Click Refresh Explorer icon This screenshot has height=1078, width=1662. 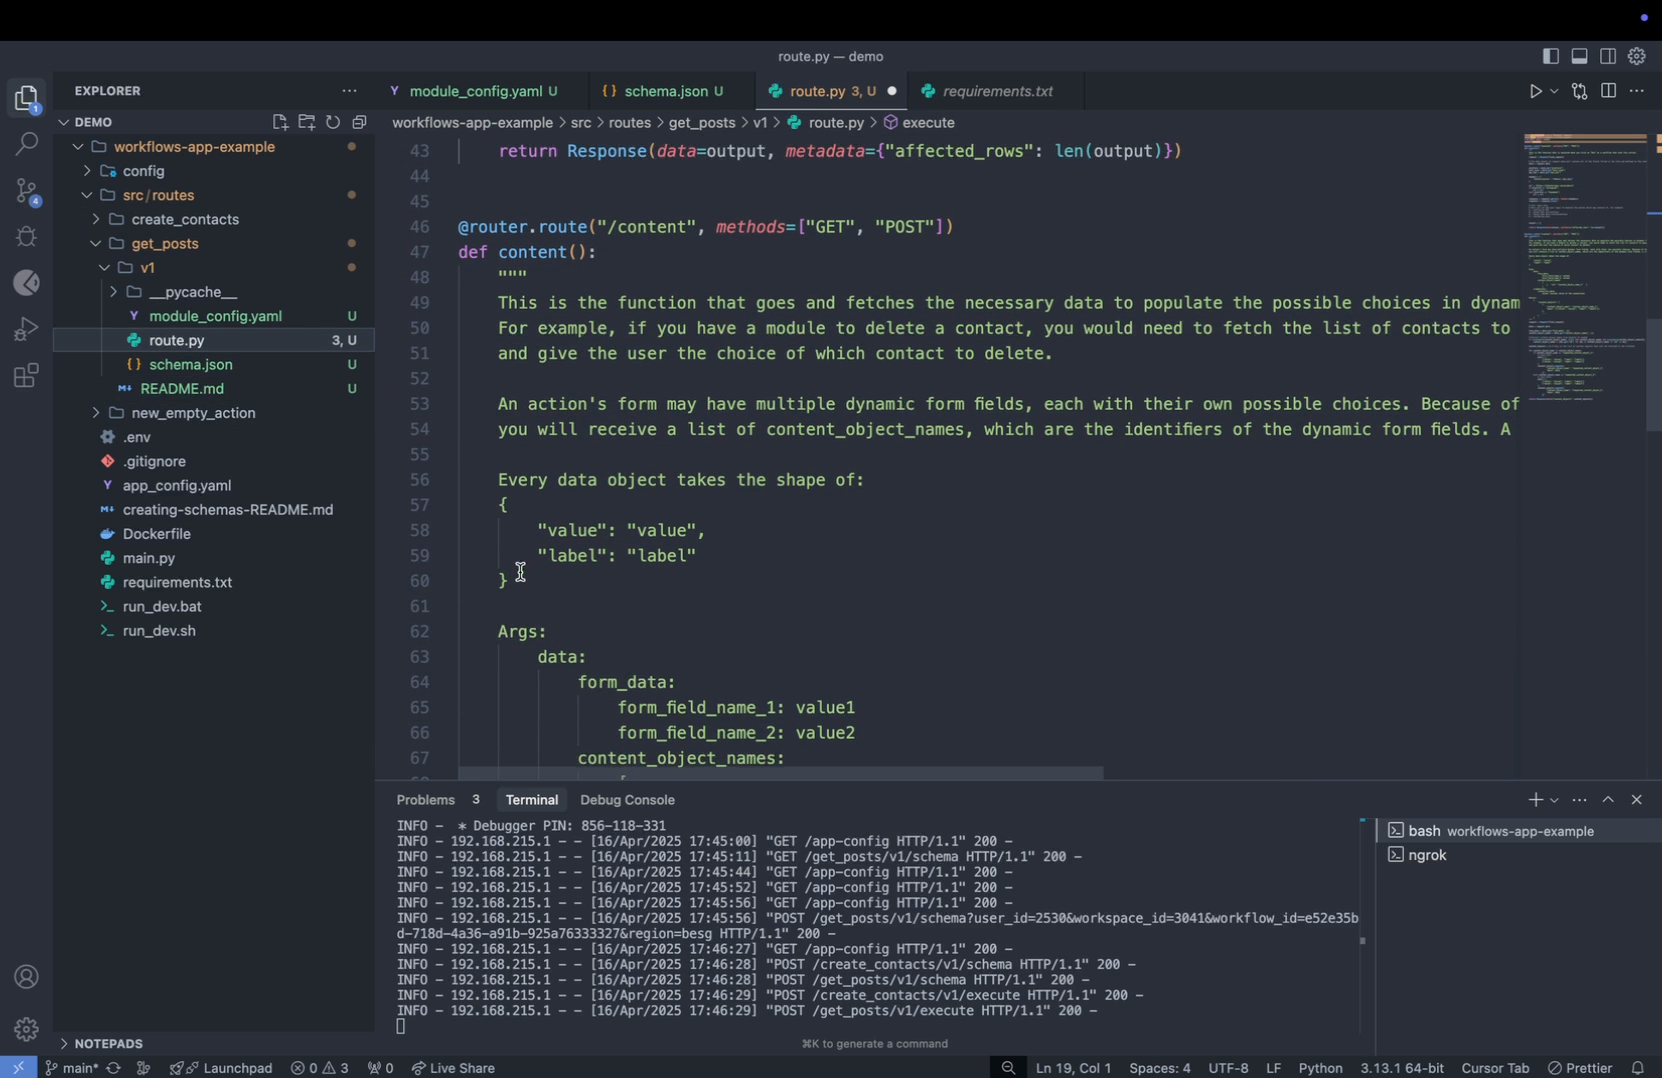(x=333, y=122)
